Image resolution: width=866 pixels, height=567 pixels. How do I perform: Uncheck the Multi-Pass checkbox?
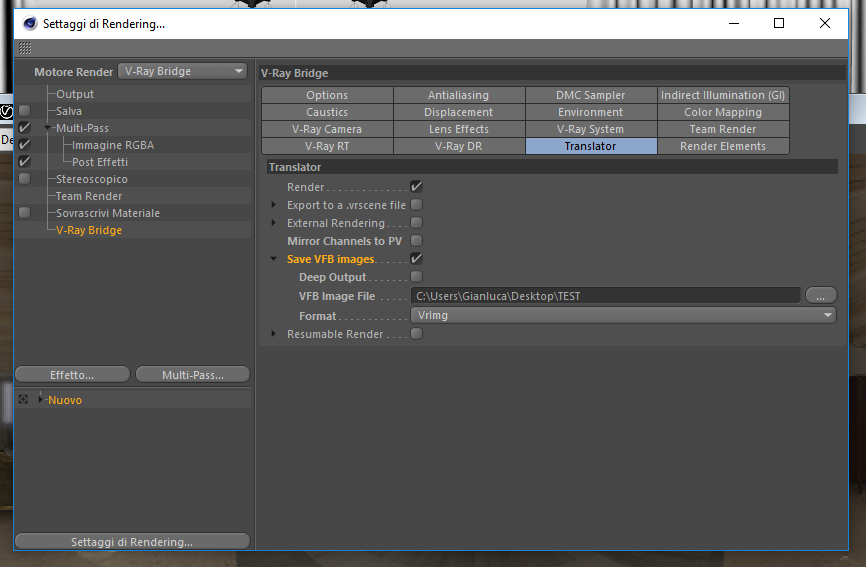24,128
